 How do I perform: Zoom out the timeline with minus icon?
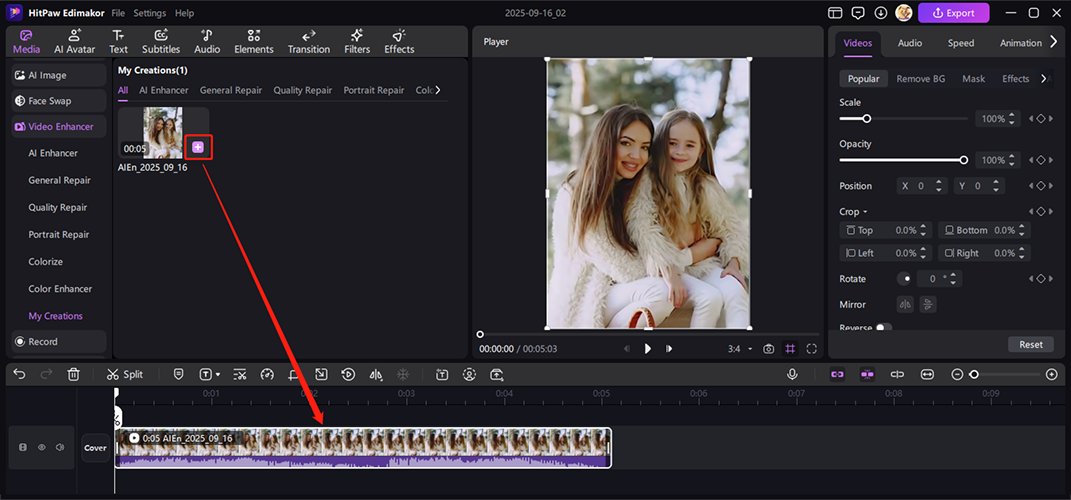[x=957, y=374]
